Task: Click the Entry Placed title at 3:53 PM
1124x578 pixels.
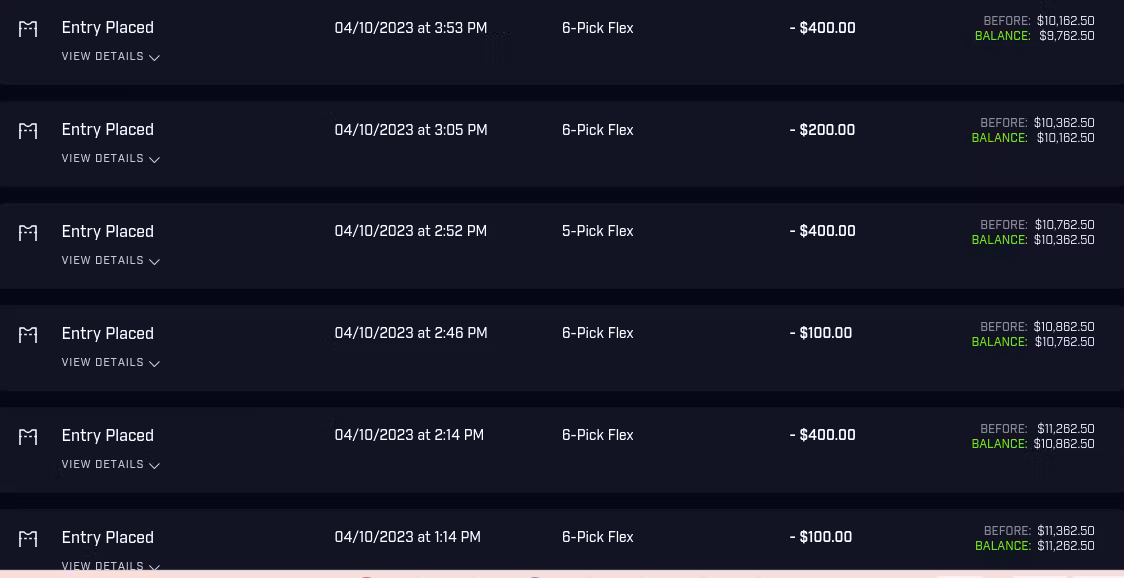Action: [x=107, y=28]
